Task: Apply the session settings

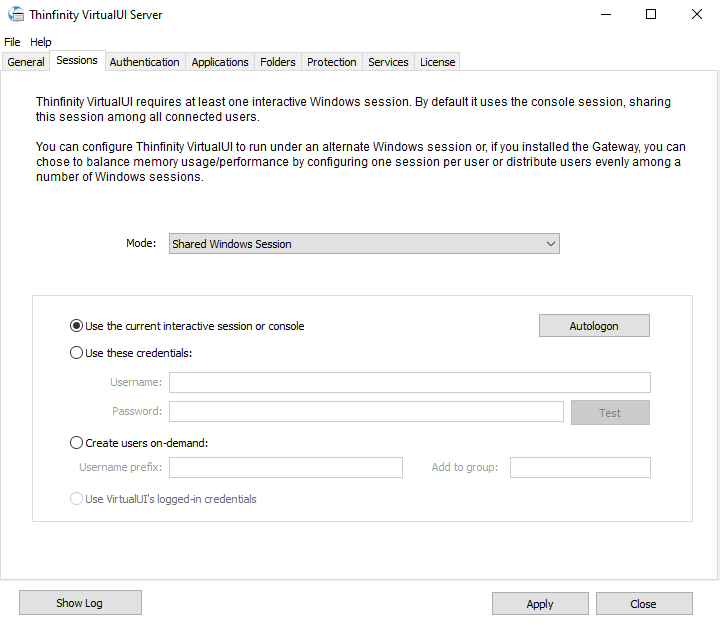Action: [x=540, y=604]
